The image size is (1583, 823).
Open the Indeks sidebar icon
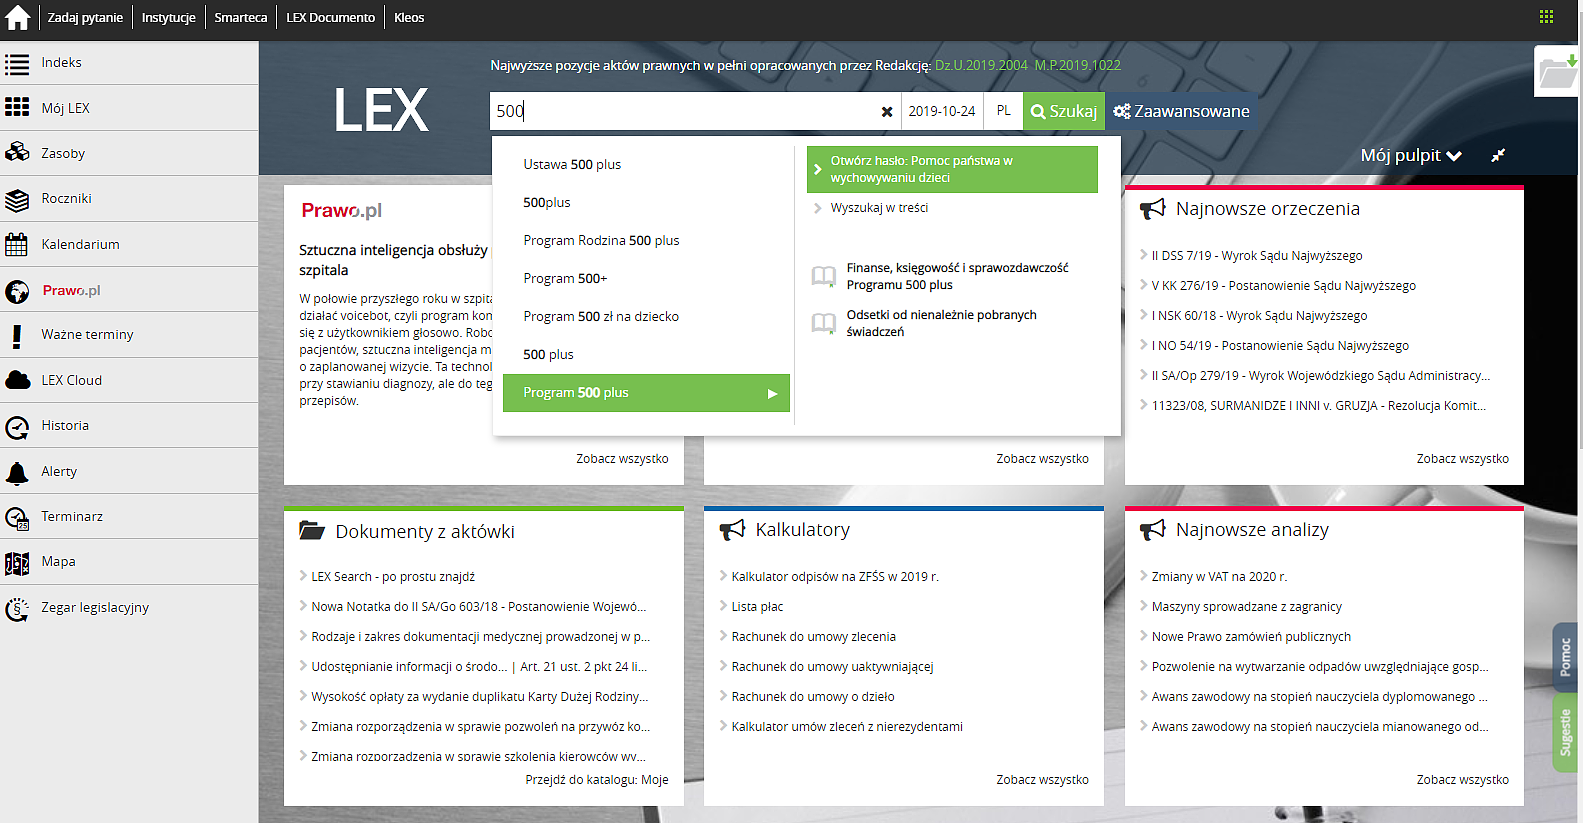tap(17, 64)
